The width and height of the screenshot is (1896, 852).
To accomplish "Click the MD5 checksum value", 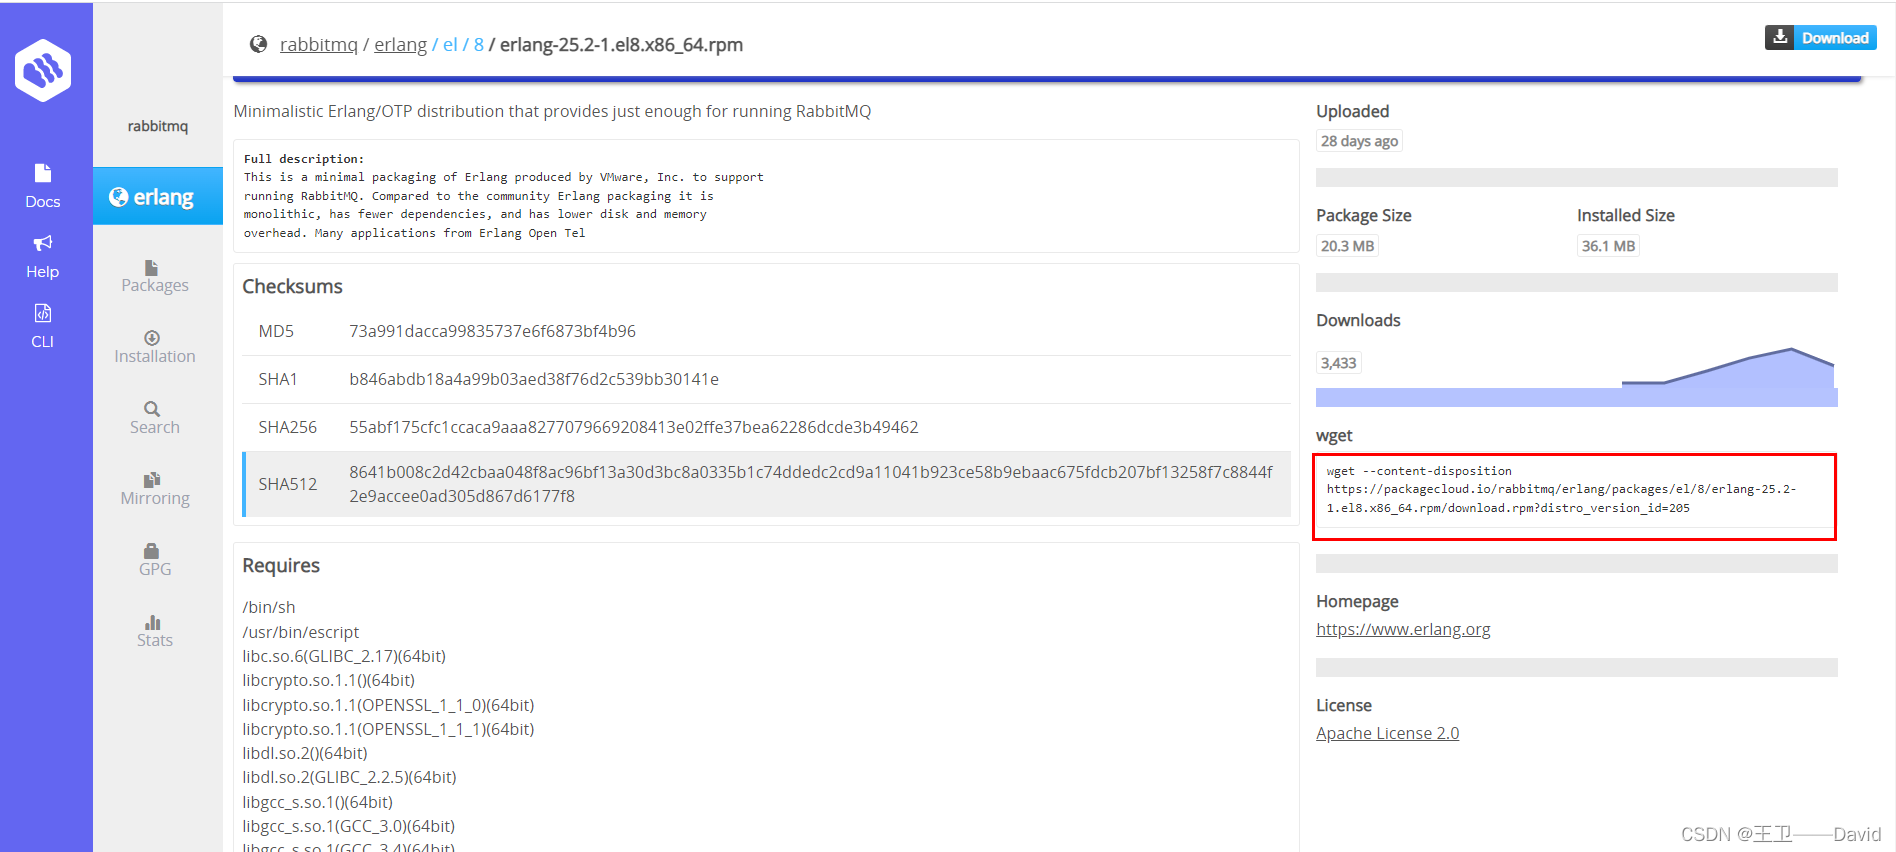I will point(492,331).
